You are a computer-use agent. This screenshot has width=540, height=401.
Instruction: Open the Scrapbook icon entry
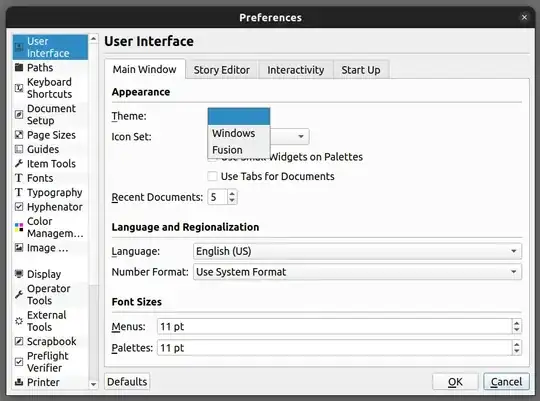19,341
